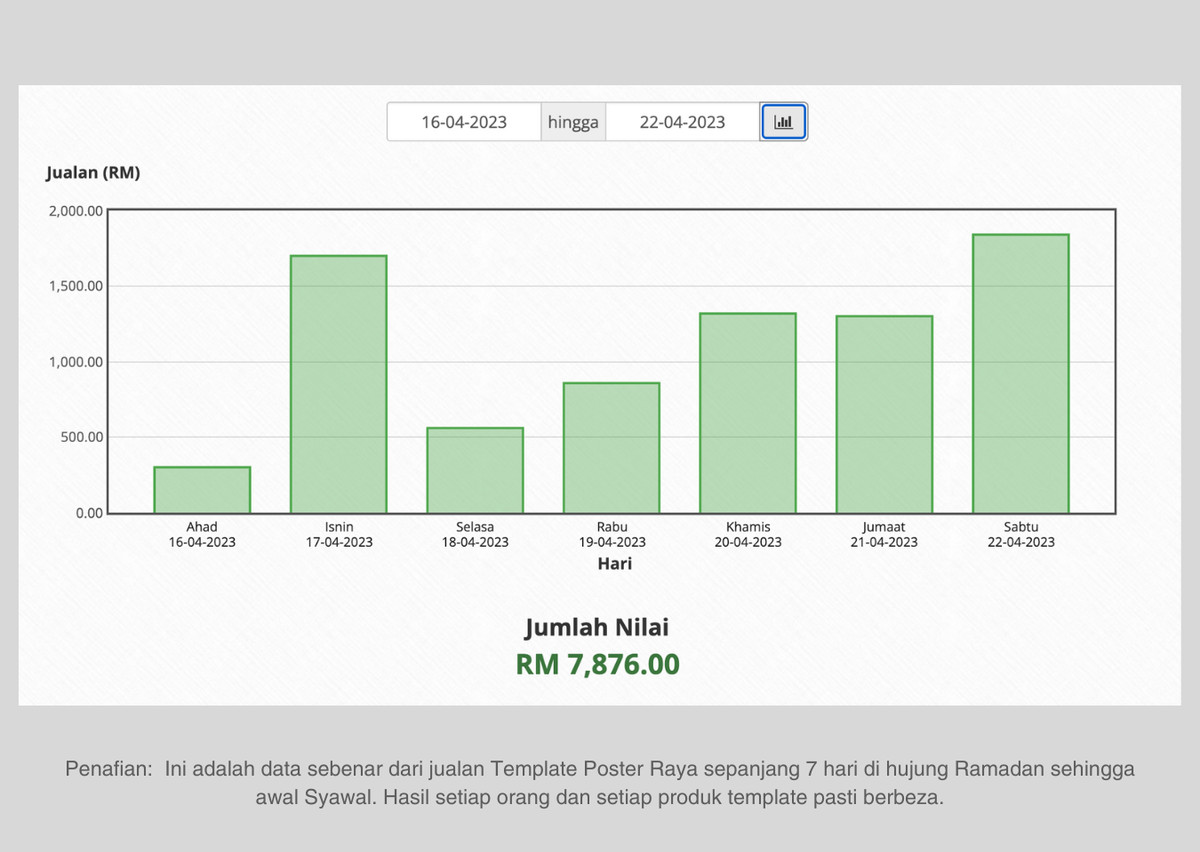Click the Ahad 16-04-2023 axis label

coord(202,534)
